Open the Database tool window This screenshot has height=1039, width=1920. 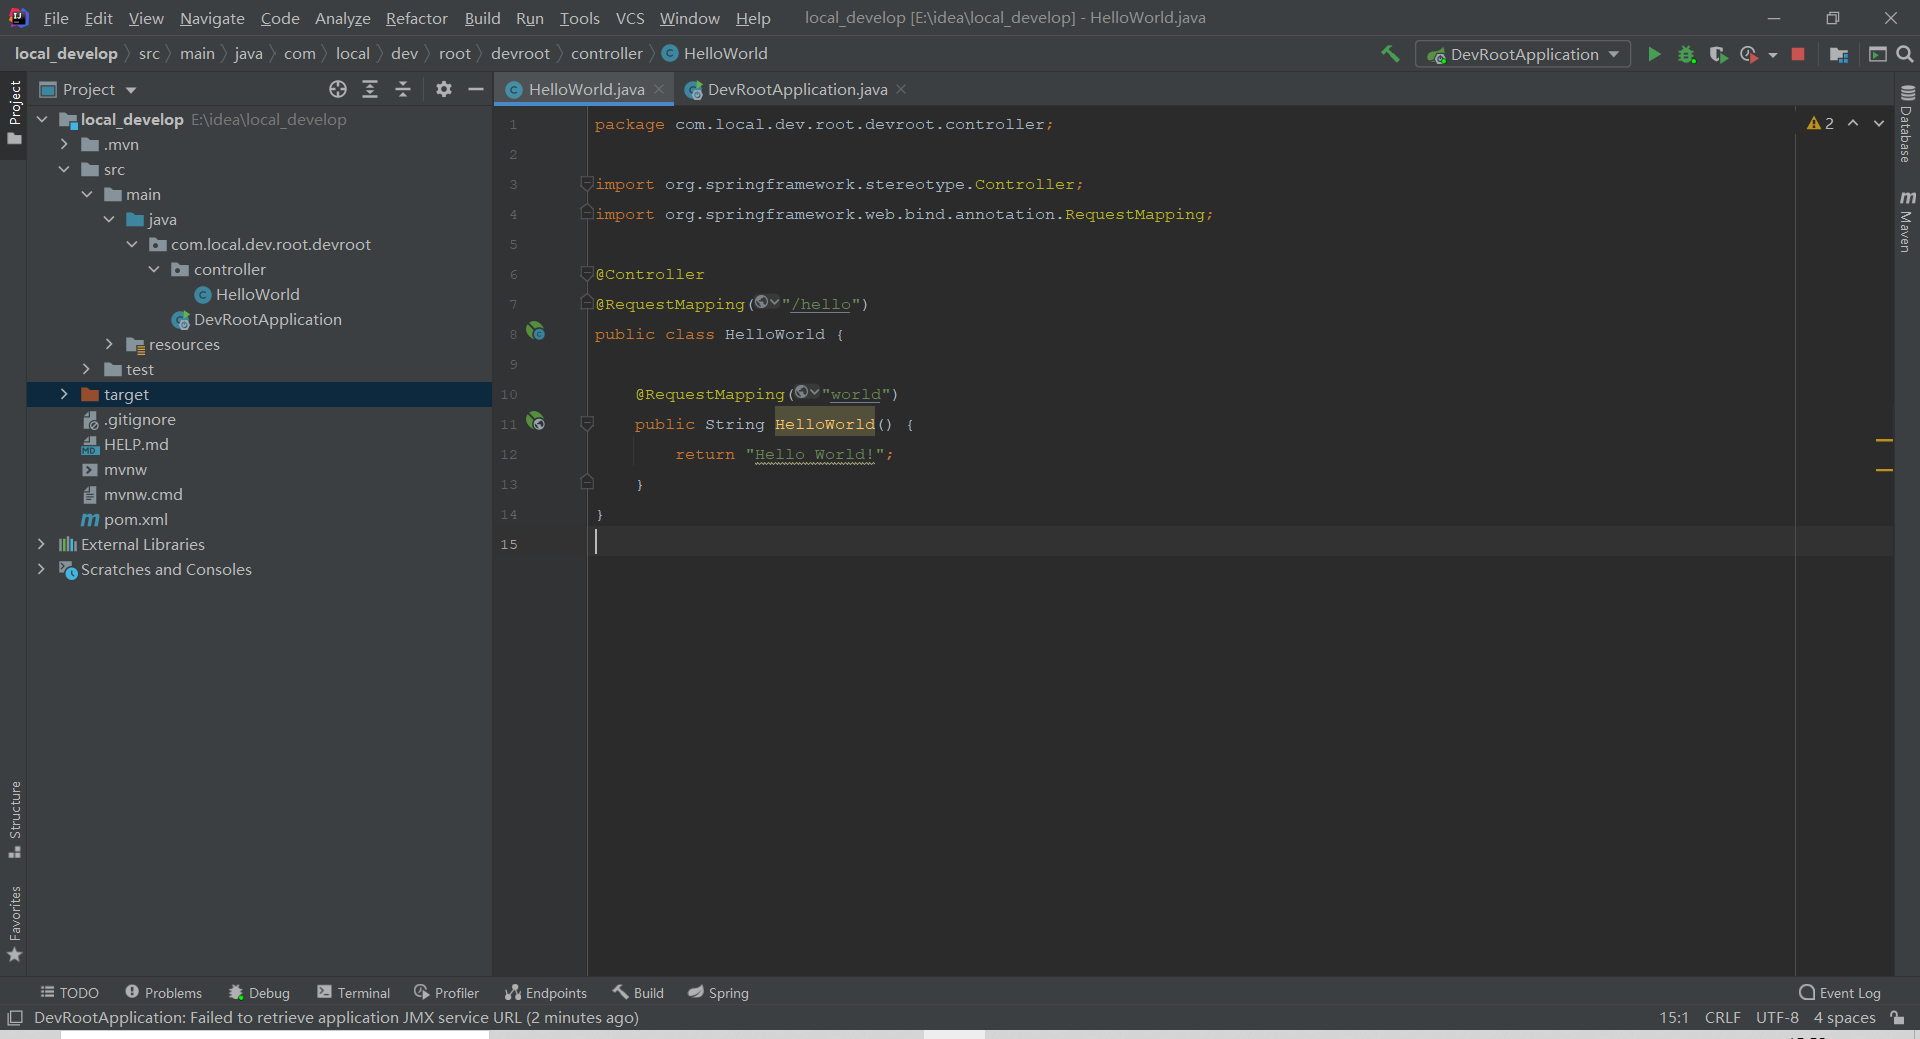(x=1907, y=124)
